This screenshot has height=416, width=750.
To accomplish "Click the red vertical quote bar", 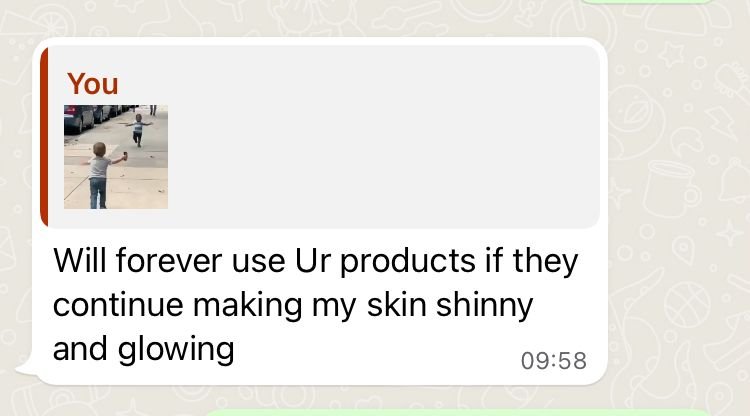I will tap(44, 137).
